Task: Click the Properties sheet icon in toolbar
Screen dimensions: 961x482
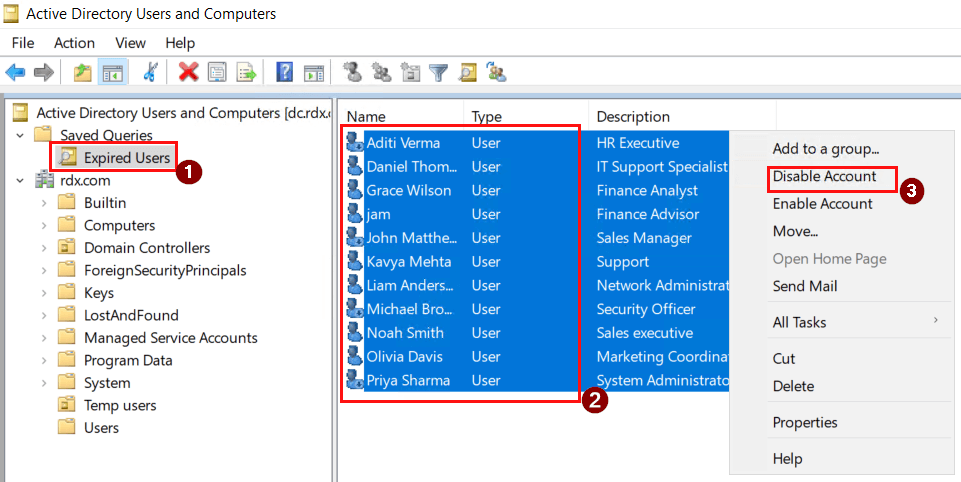Action: click(218, 74)
